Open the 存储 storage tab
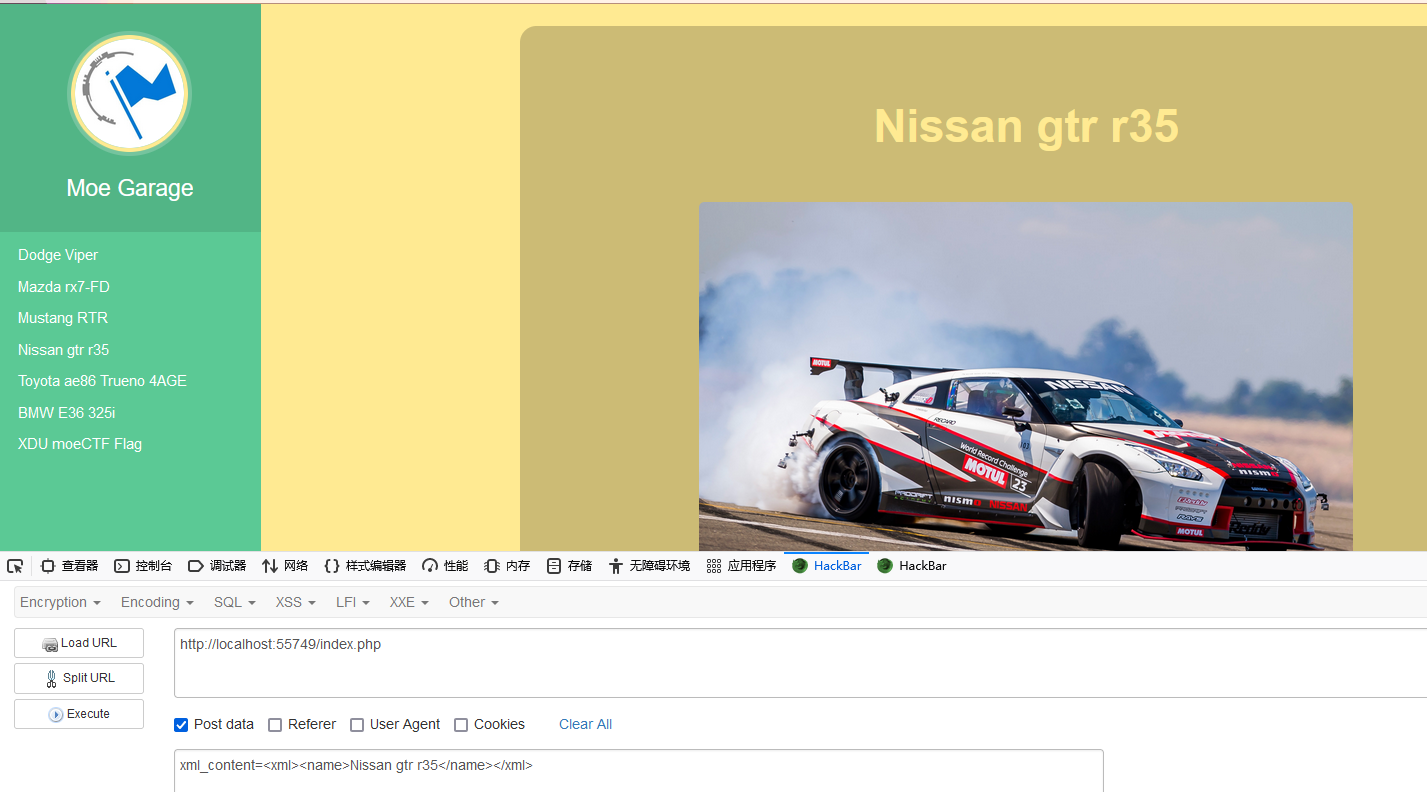The height and width of the screenshot is (792, 1427). [569, 566]
